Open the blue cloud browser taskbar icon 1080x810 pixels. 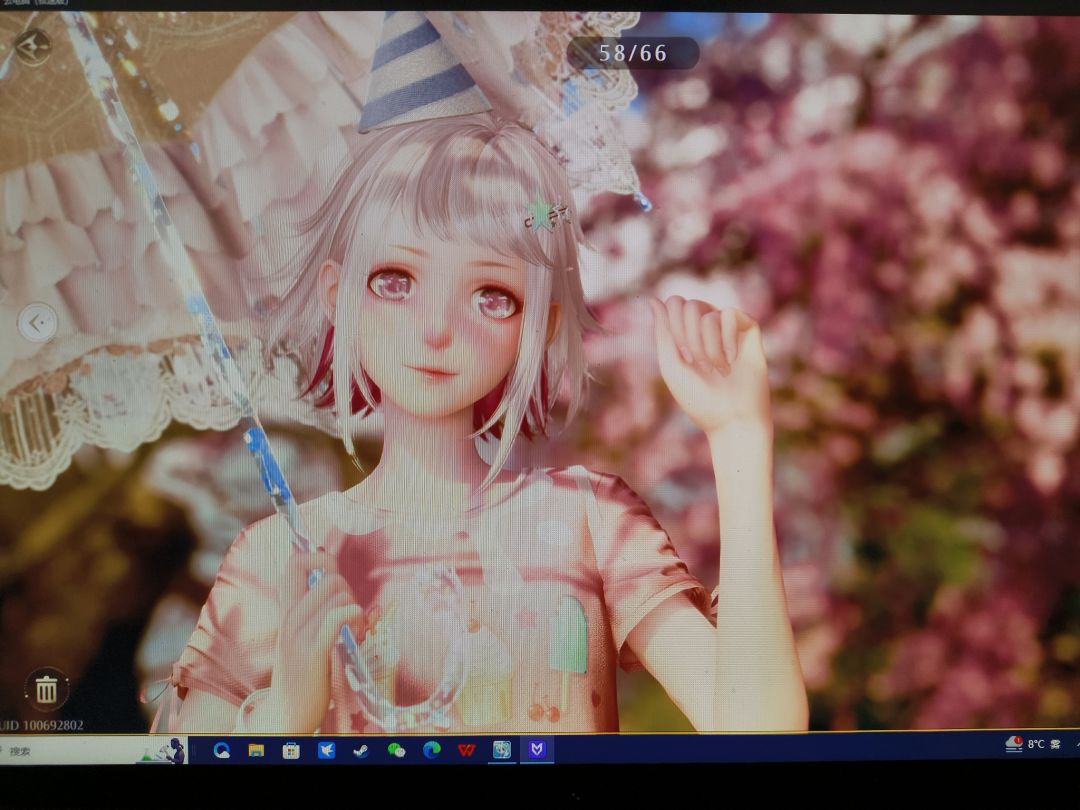(221, 750)
